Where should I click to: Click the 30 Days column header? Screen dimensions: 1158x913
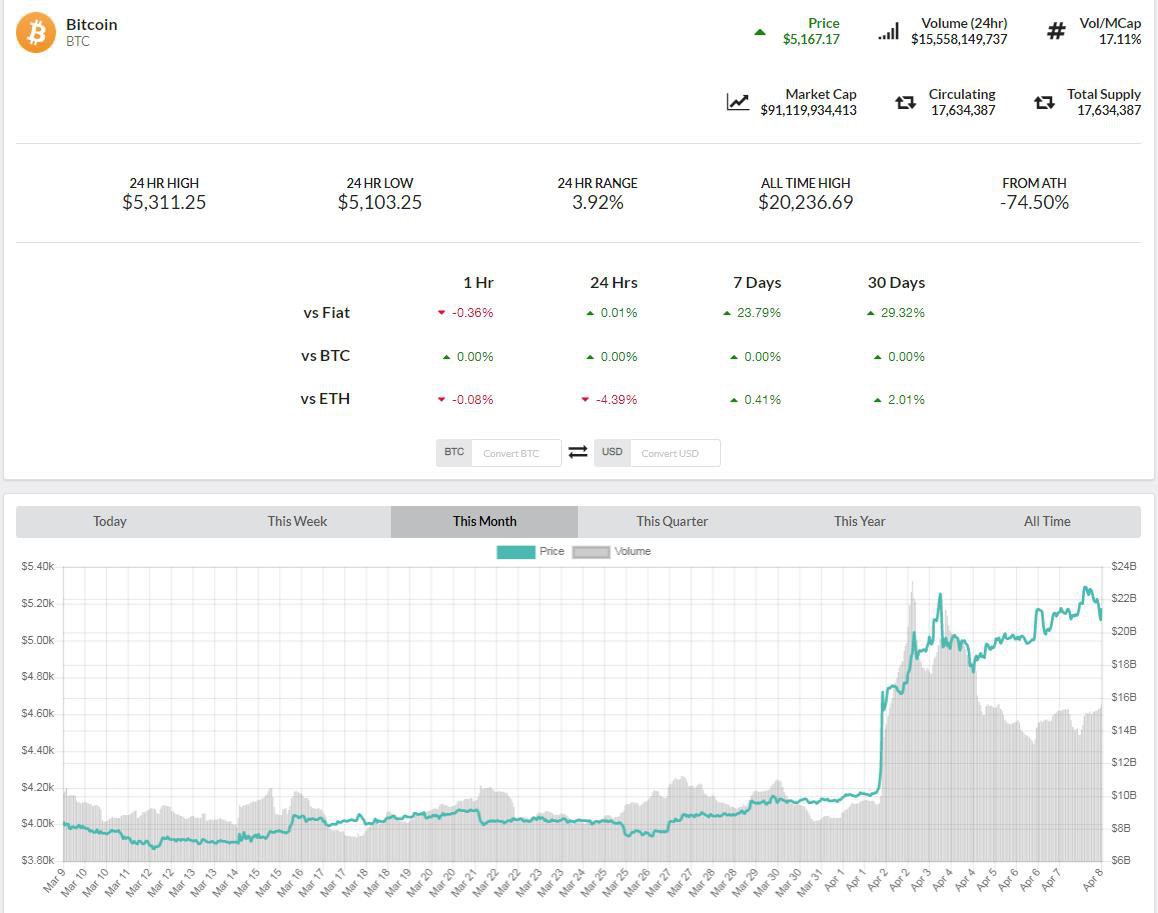click(897, 282)
